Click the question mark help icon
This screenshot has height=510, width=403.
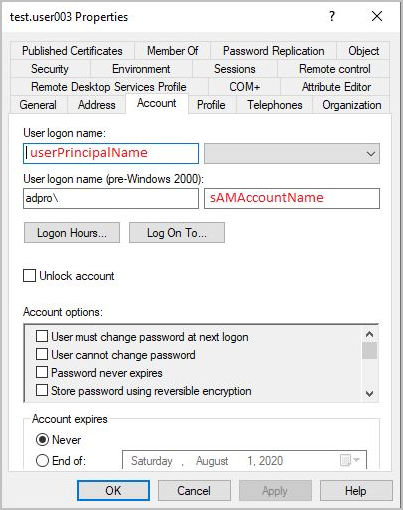tap(332, 16)
